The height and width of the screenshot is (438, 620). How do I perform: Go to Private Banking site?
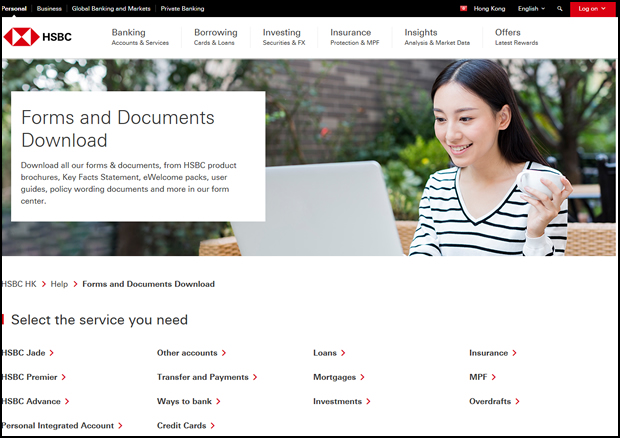182,8
